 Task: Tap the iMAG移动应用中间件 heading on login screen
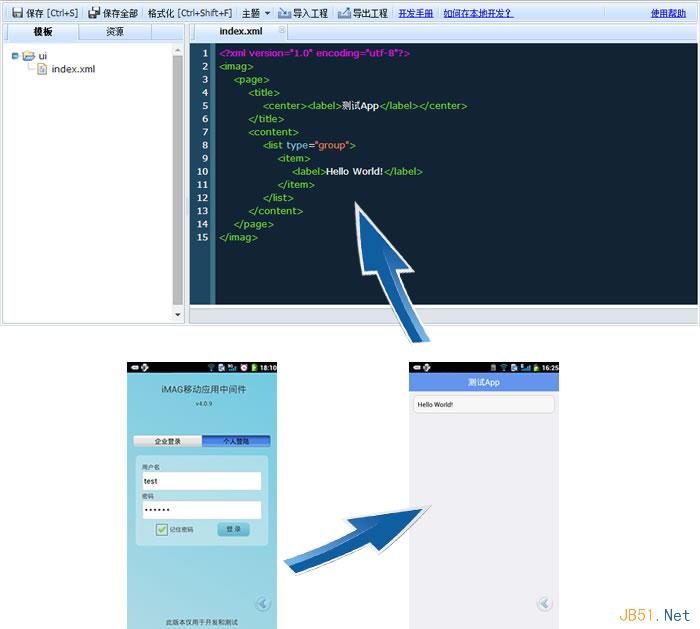(x=204, y=389)
